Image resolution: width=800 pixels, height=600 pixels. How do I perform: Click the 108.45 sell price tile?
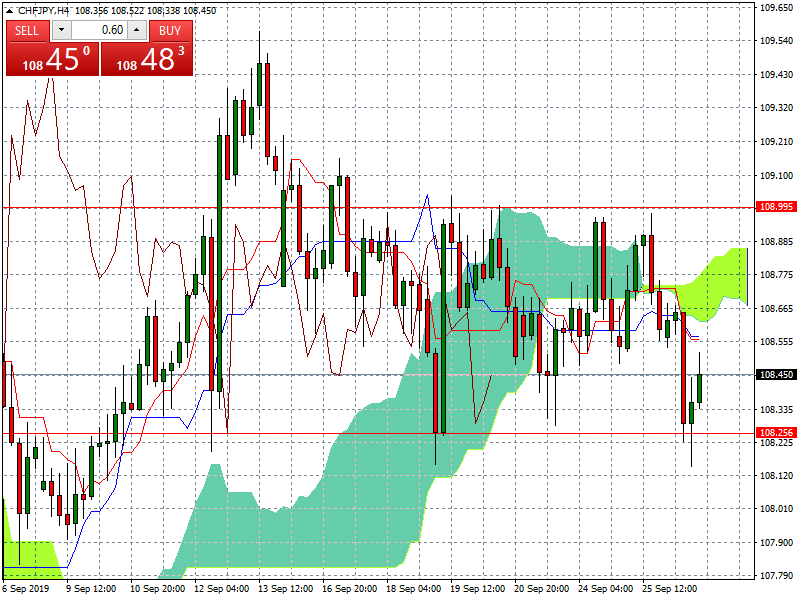pyautogui.click(x=51, y=60)
